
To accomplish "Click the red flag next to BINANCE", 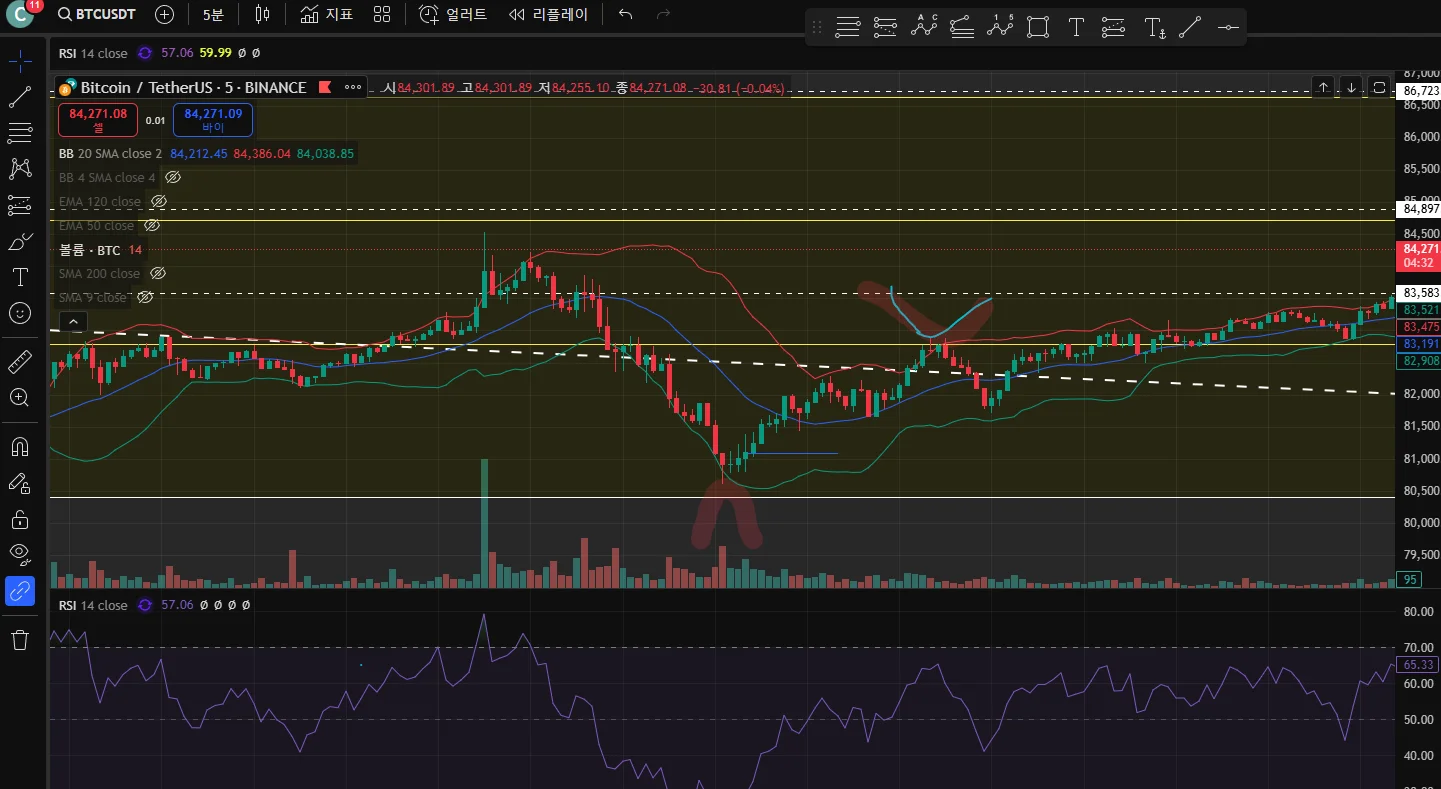I will point(324,87).
